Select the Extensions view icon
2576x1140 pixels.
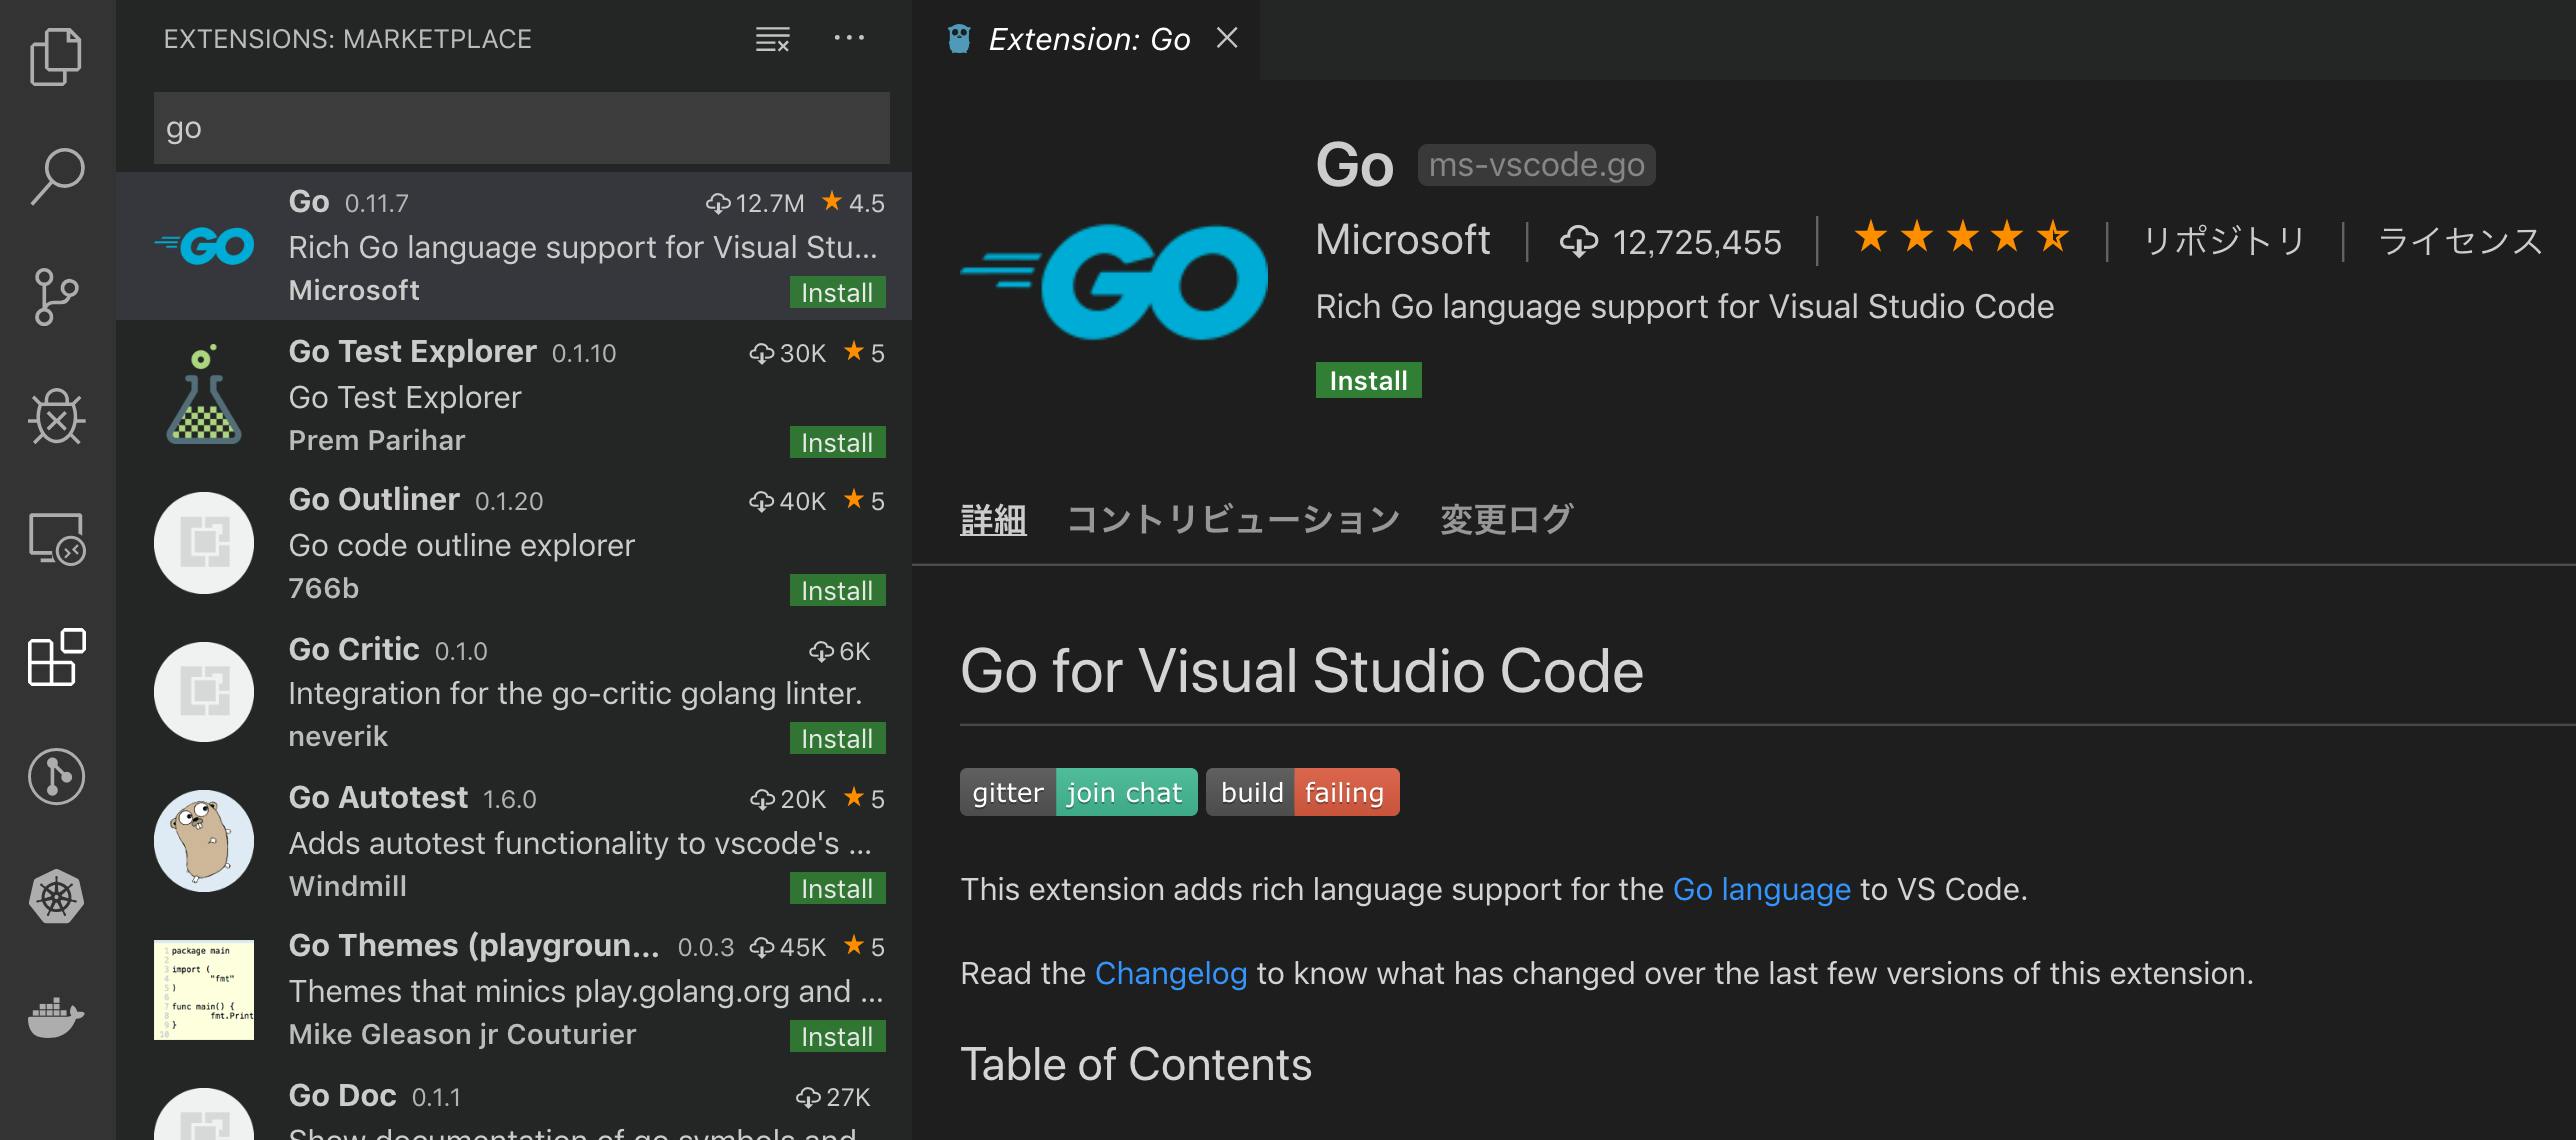point(57,657)
